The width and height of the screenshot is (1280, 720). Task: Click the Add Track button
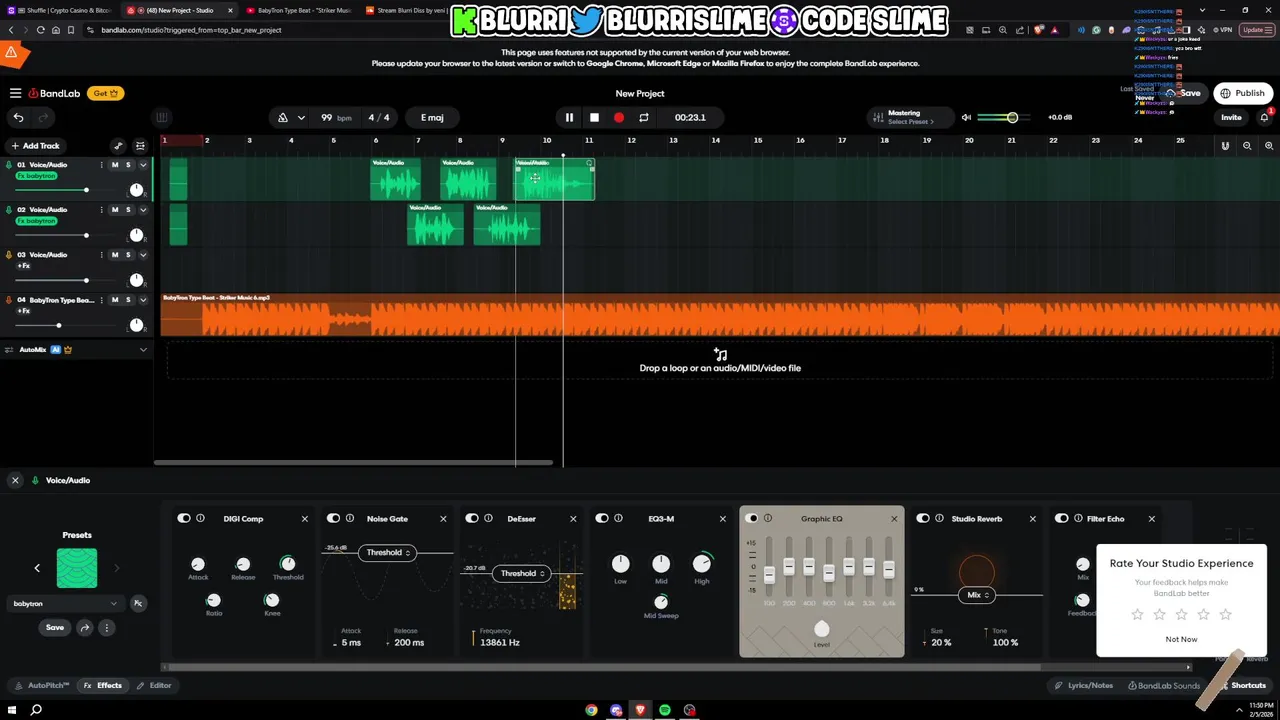[34, 146]
